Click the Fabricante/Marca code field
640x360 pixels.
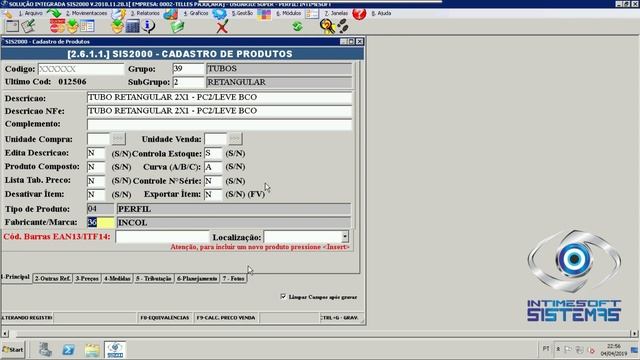coord(101,222)
